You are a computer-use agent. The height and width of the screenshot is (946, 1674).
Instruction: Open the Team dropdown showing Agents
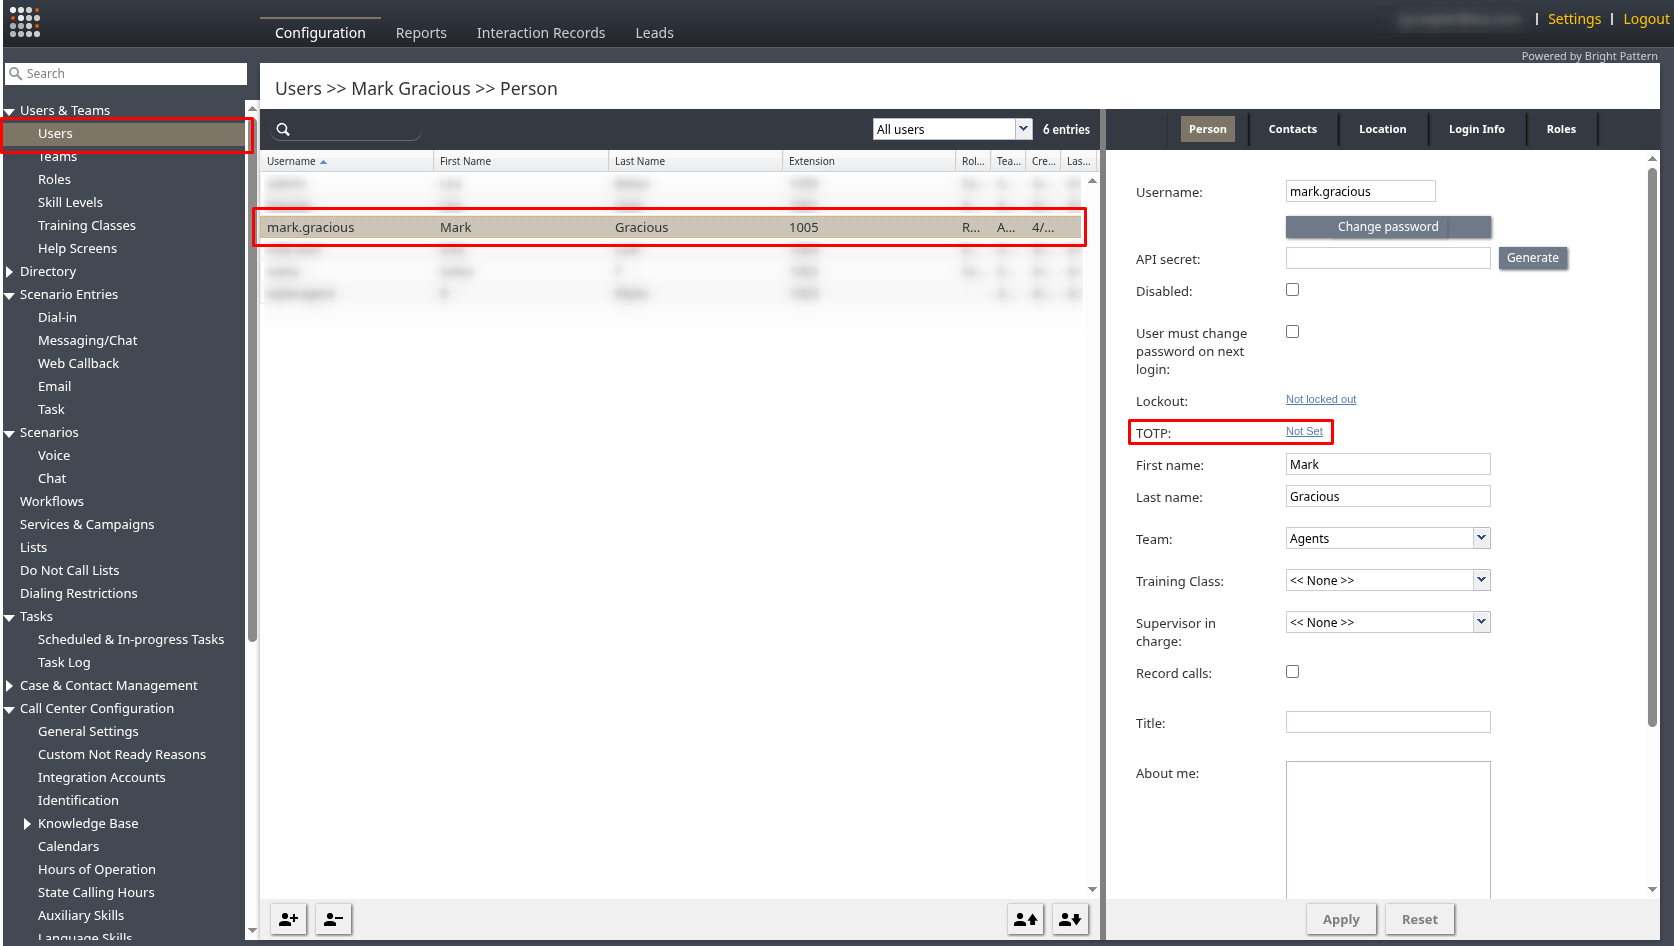click(x=1387, y=538)
